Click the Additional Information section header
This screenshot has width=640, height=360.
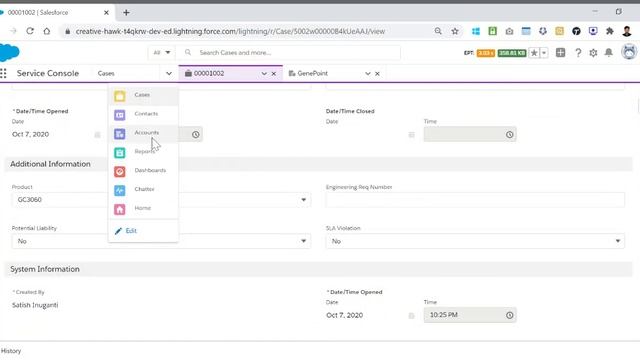point(318,164)
